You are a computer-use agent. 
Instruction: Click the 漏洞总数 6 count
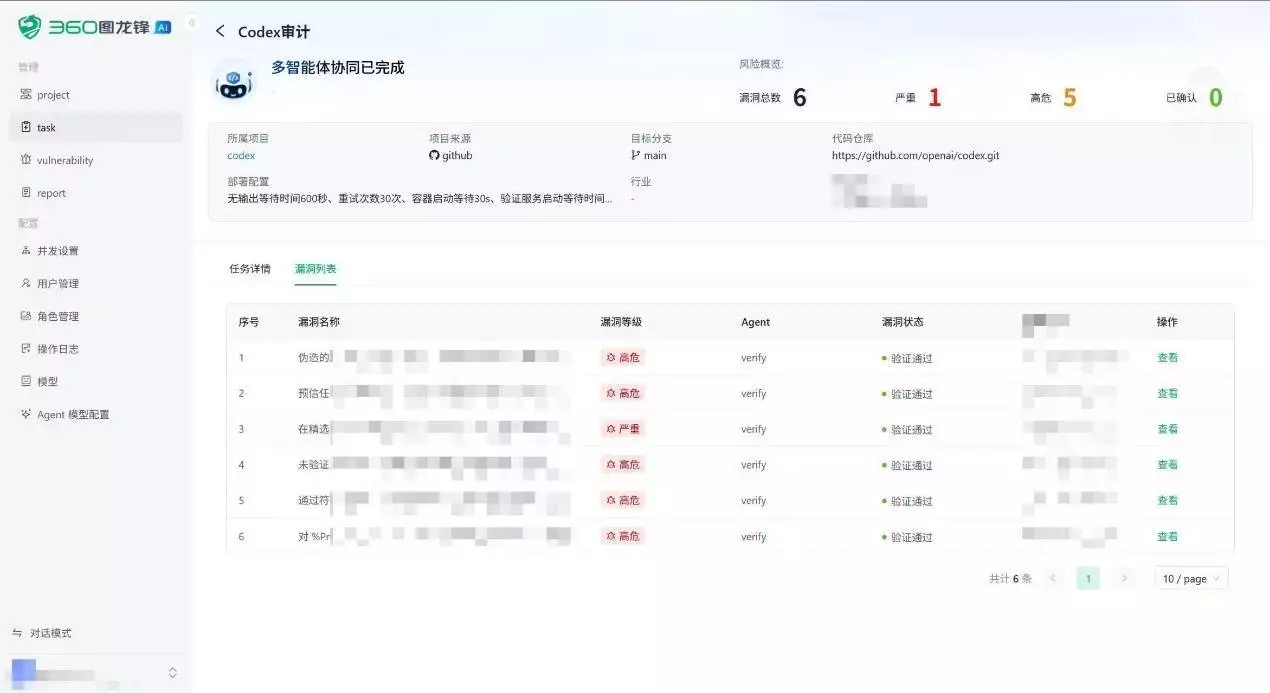(799, 98)
